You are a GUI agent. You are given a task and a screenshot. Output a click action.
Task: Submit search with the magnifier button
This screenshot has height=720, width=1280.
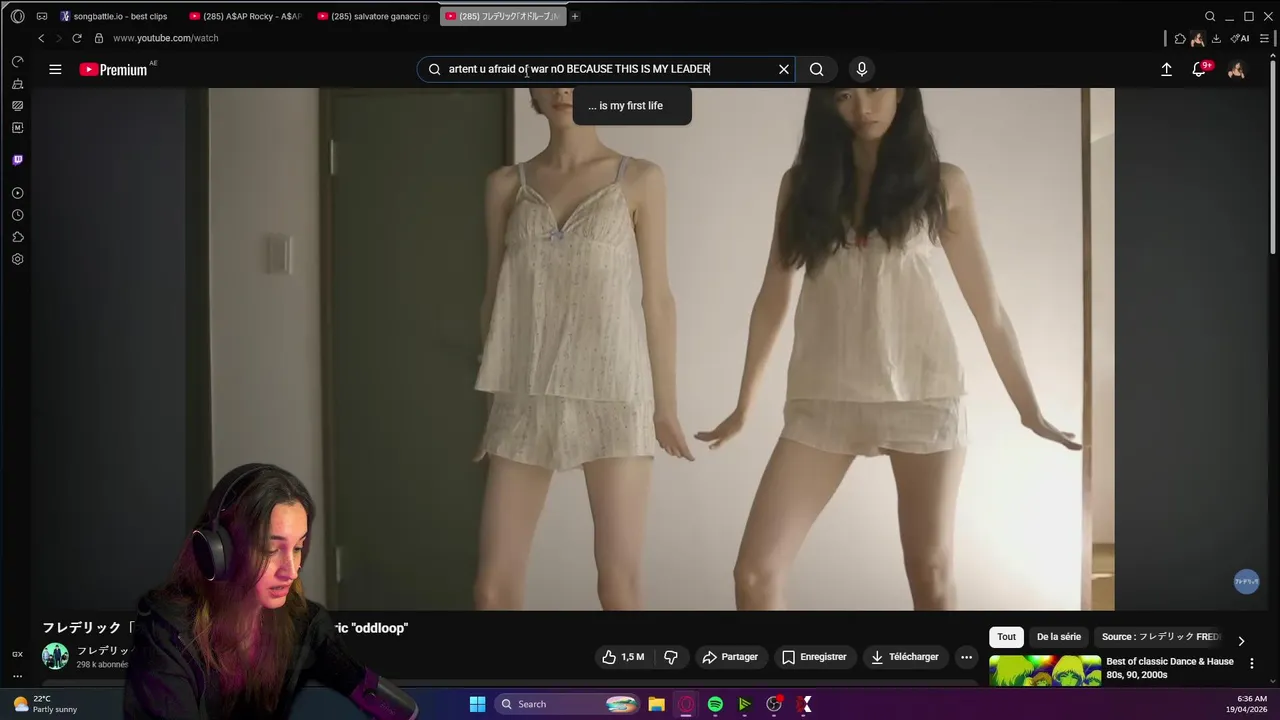pyautogui.click(x=817, y=69)
